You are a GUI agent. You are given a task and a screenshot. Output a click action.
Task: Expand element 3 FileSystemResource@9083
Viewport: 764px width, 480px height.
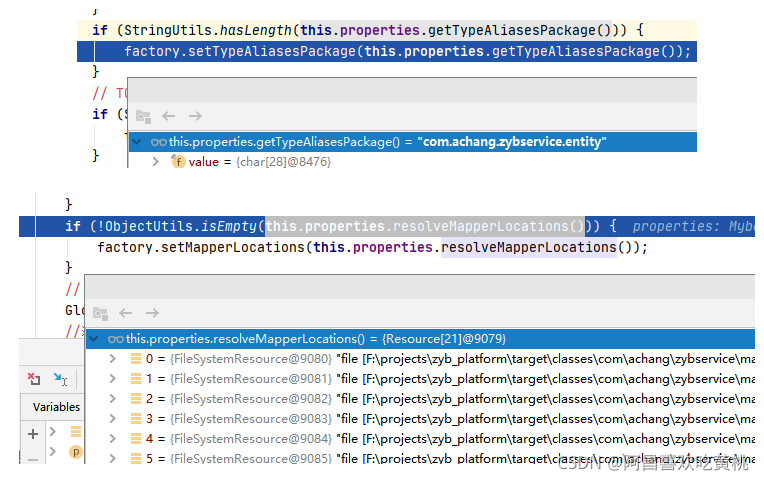click(113, 419)
